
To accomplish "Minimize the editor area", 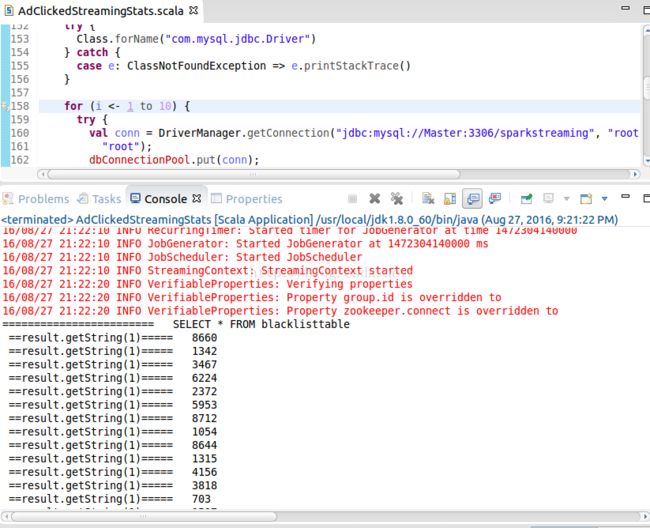I will click(626, 7).
